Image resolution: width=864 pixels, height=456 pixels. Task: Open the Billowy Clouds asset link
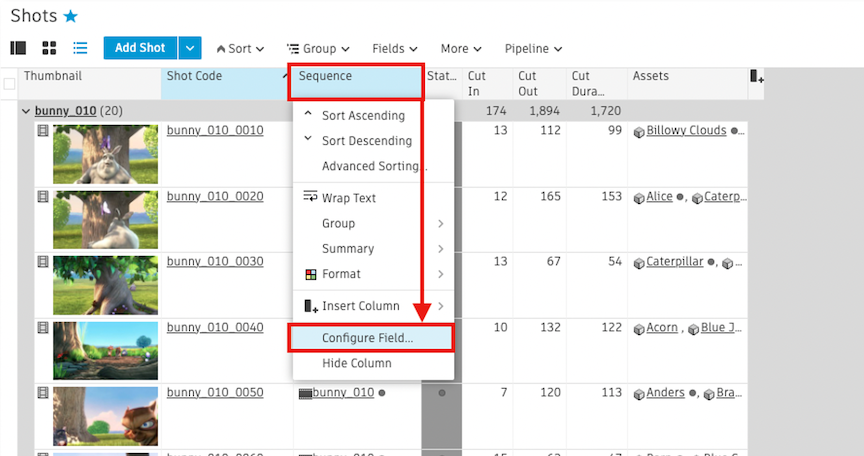tap(686, 131)
